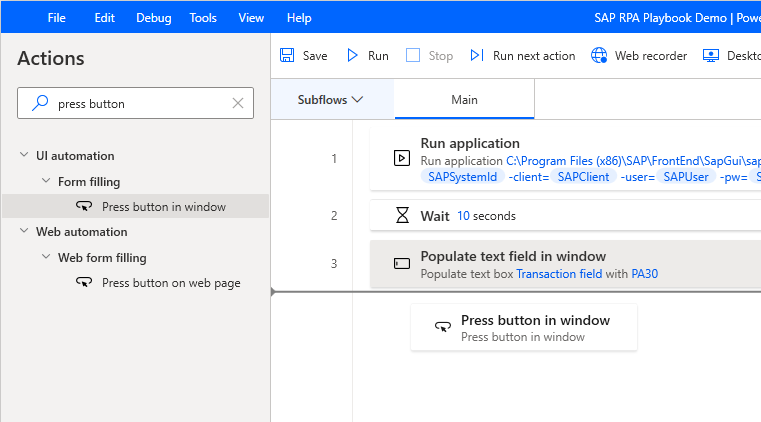Click the Save label in the toolbar

(315, 56)
